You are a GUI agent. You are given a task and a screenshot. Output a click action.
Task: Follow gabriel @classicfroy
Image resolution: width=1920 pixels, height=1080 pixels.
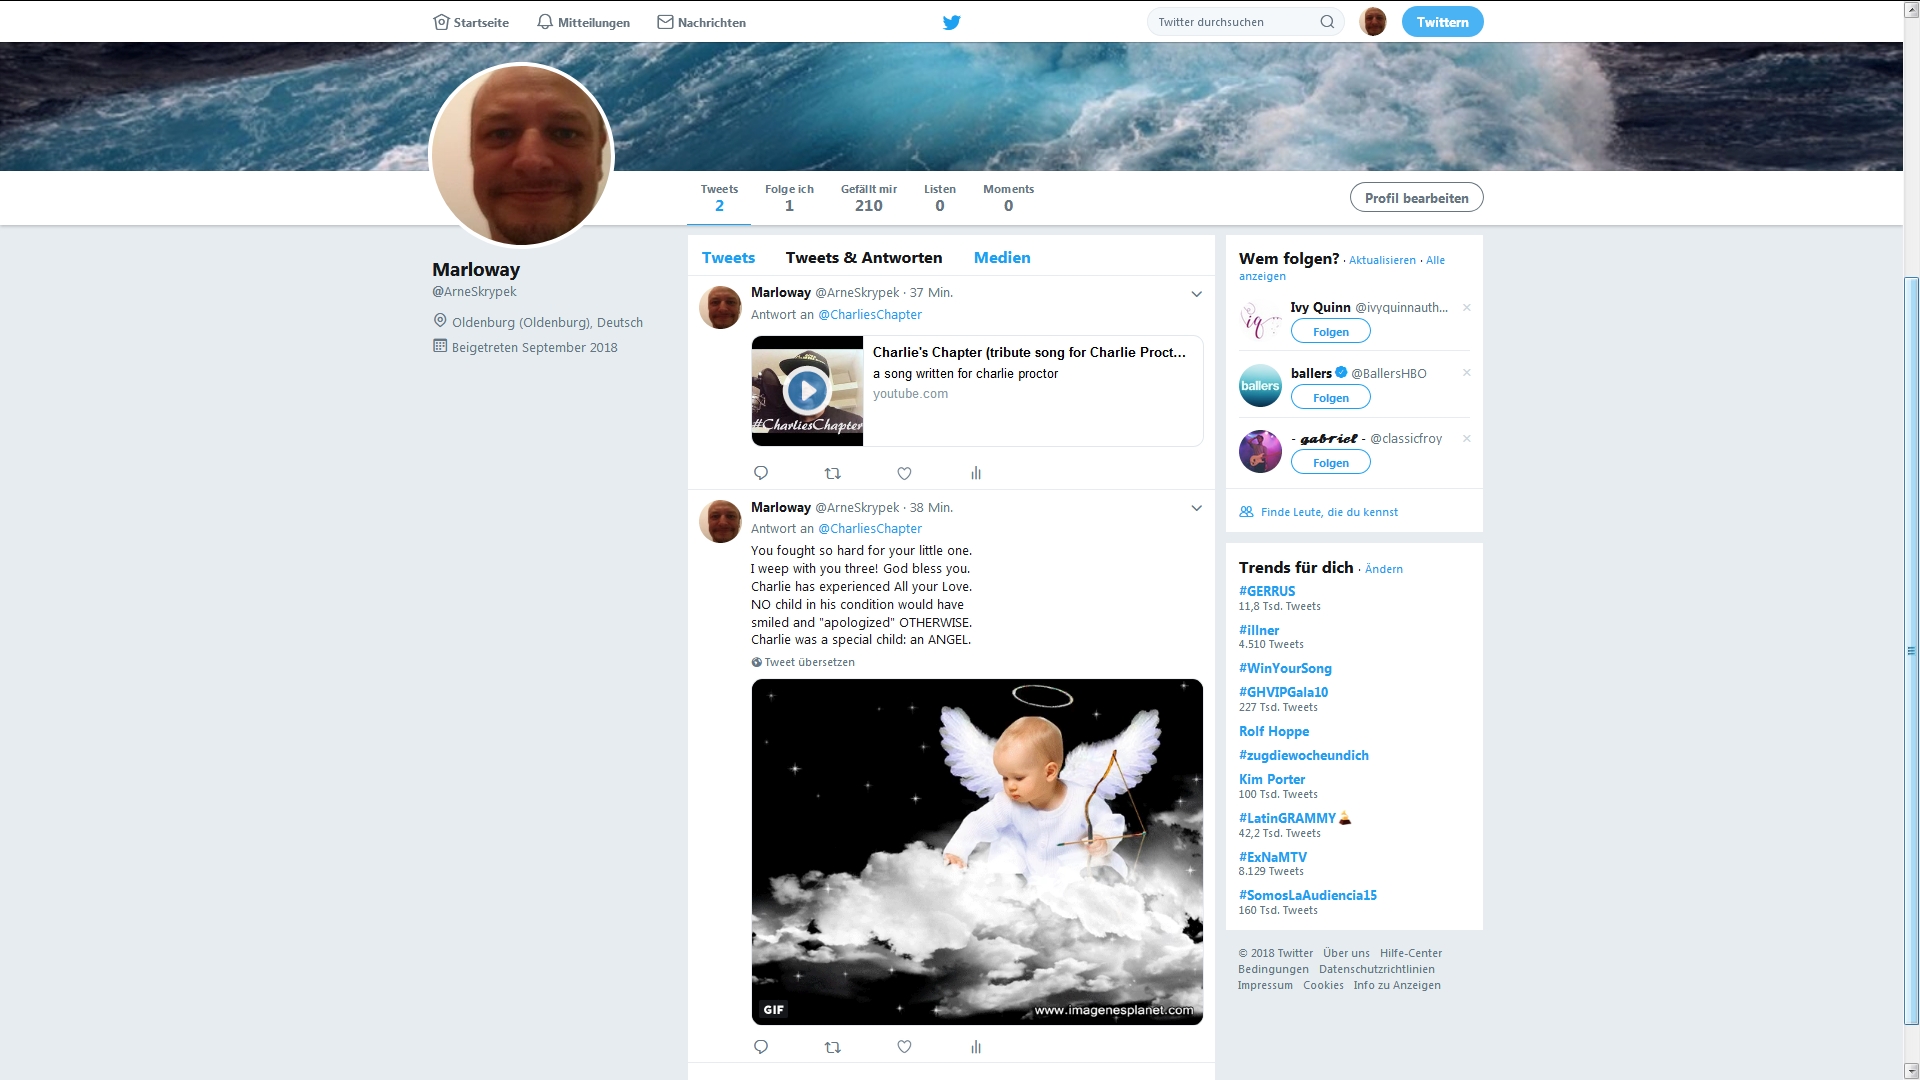[1330, 463]
